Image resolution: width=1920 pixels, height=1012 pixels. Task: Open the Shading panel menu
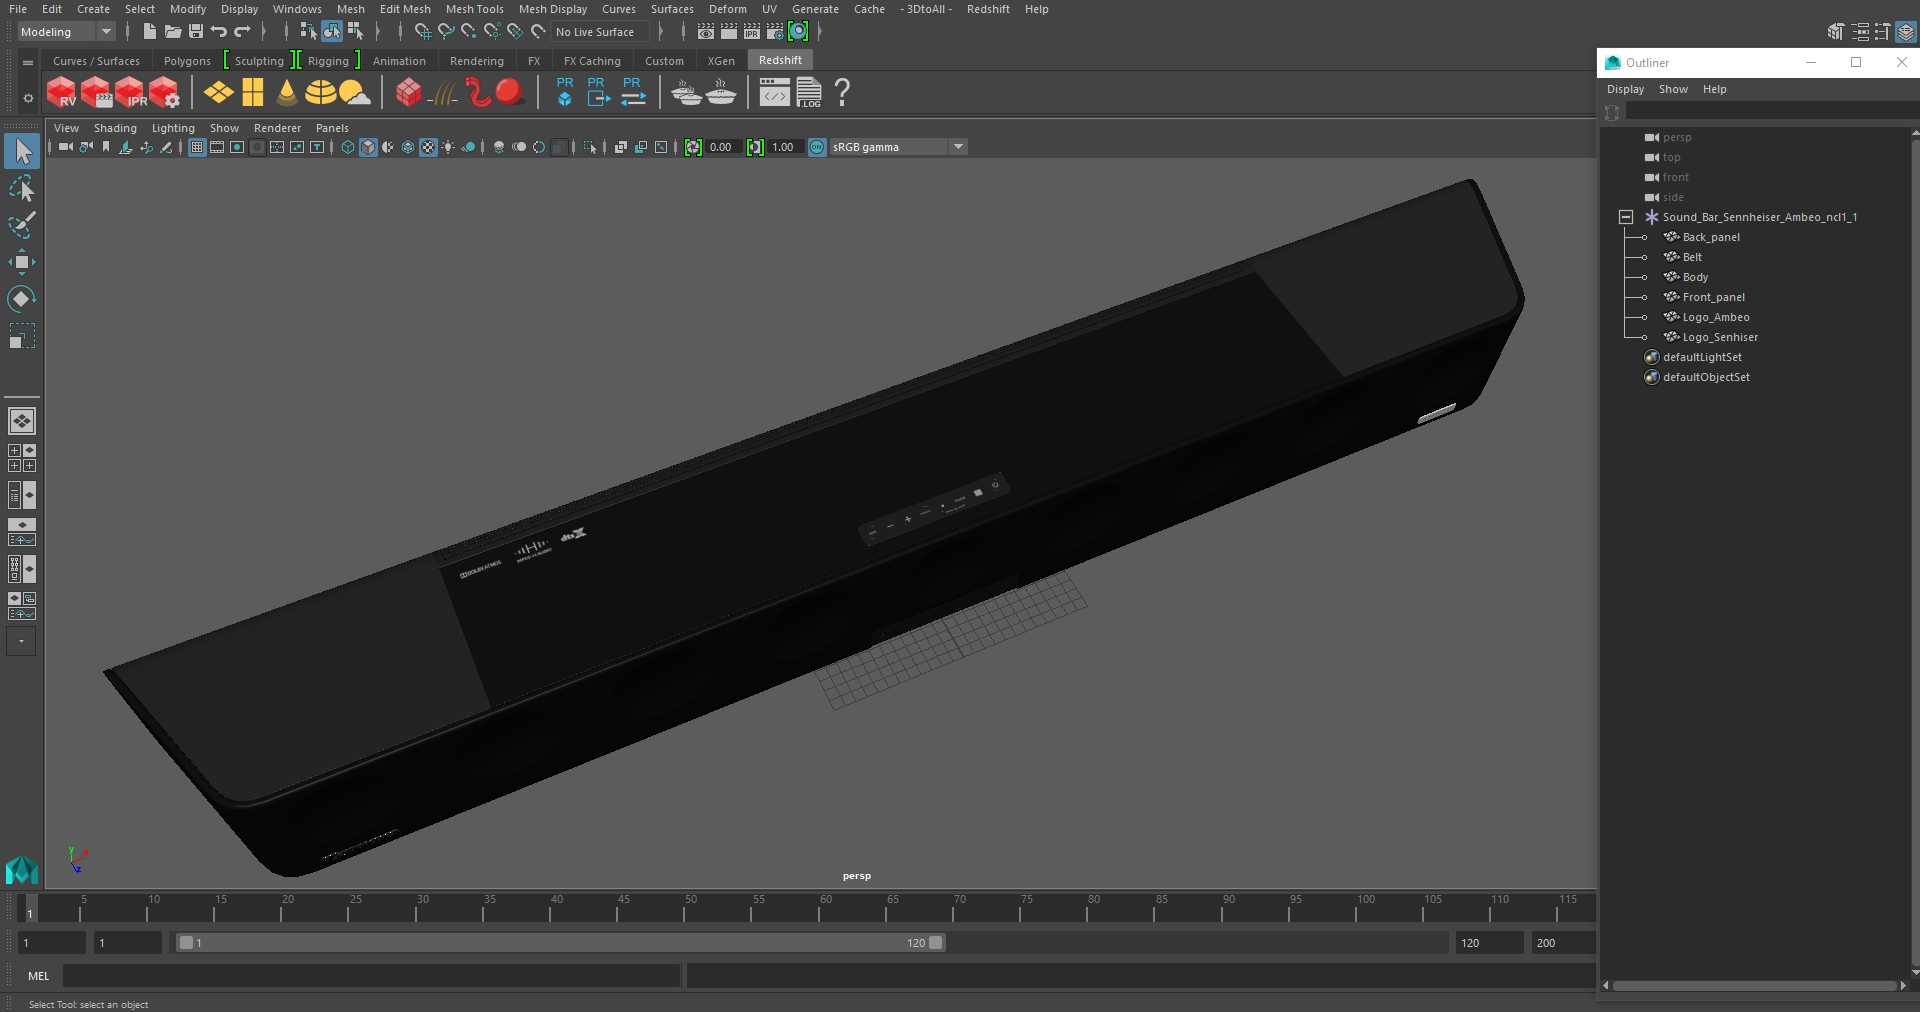click(115, 128)
